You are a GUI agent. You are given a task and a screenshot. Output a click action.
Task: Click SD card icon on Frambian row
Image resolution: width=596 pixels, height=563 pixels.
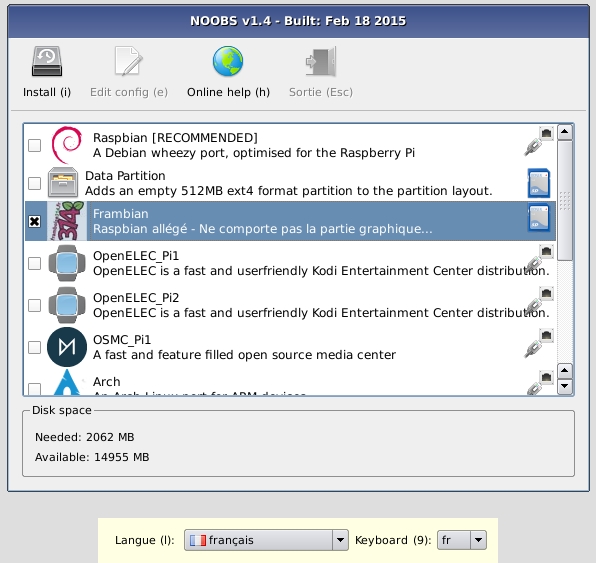tap(539, 218)
